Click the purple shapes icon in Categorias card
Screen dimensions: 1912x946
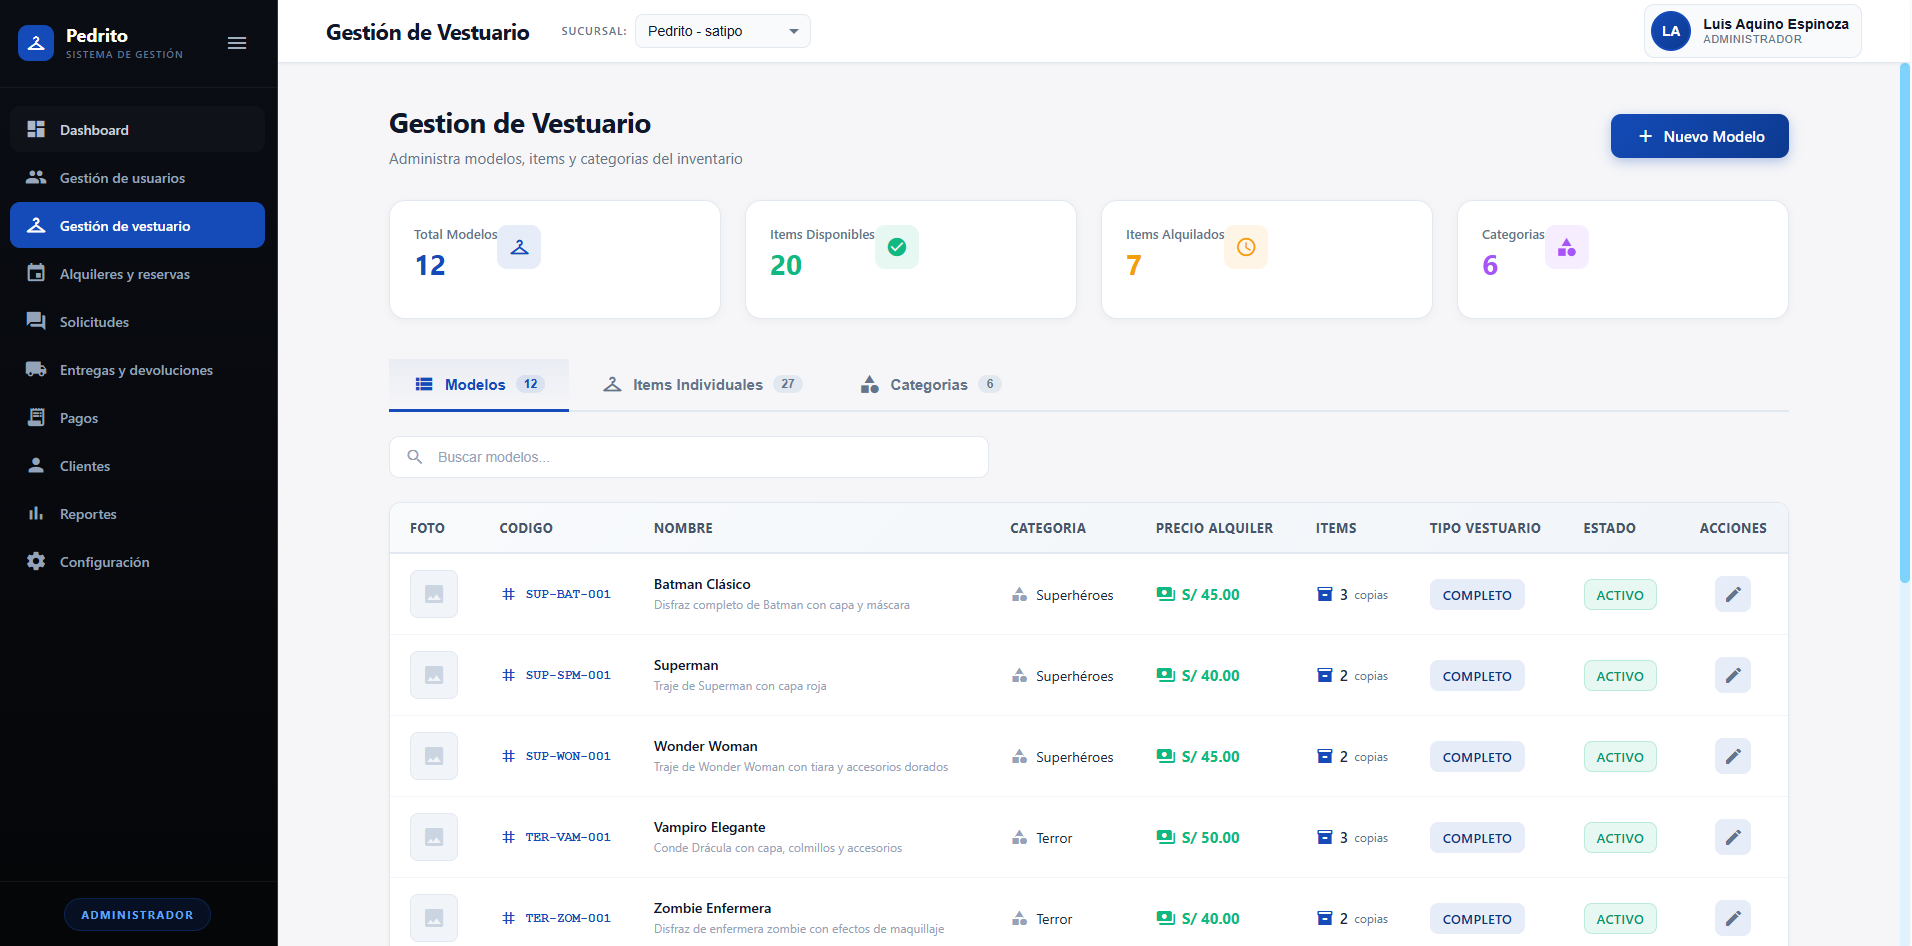click(1566, 247)
